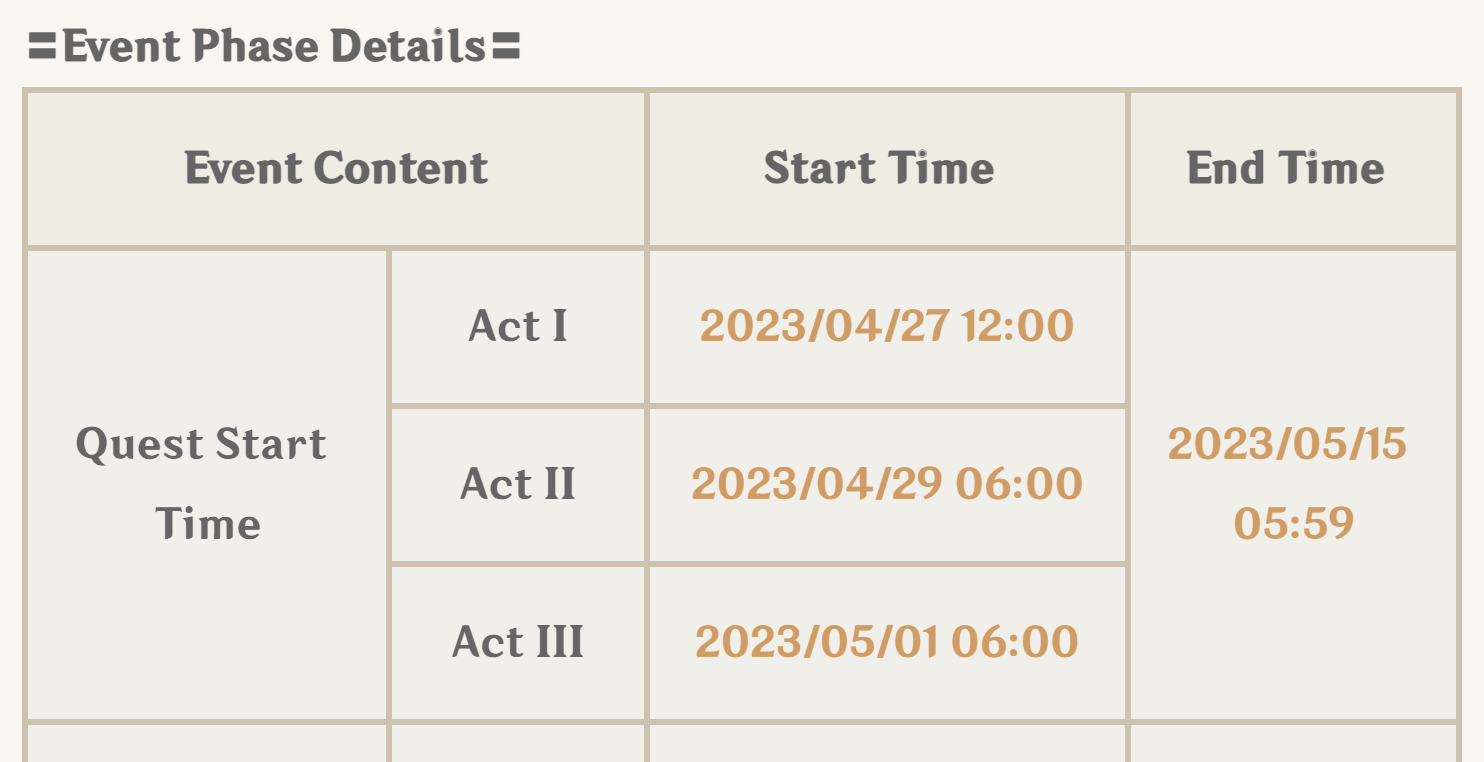Click the empty cell below the end date
This screenshot has width=1484, height=762.
pyautogui.click(x=1293, y=744)
